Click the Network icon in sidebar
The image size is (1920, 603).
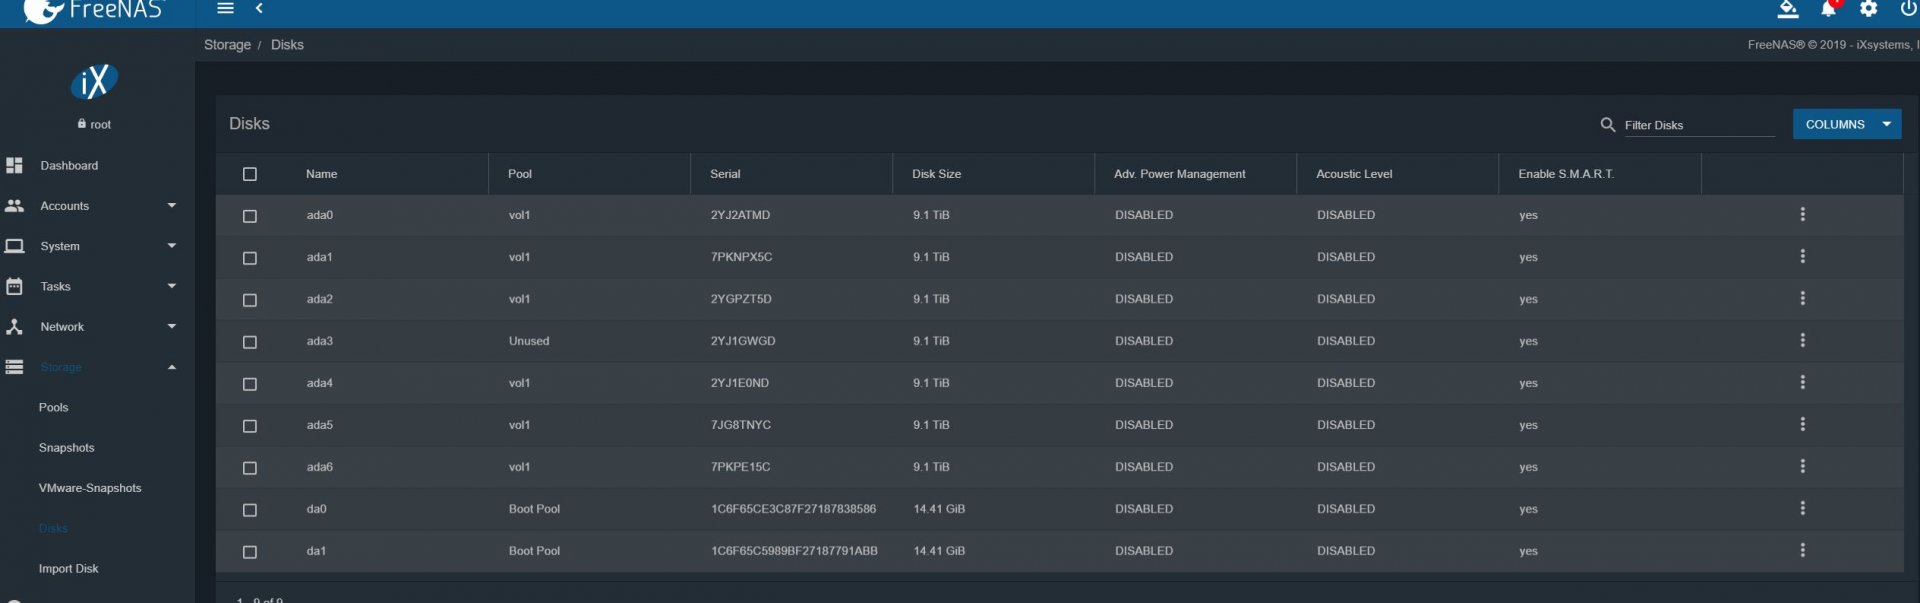click(14, 327)
